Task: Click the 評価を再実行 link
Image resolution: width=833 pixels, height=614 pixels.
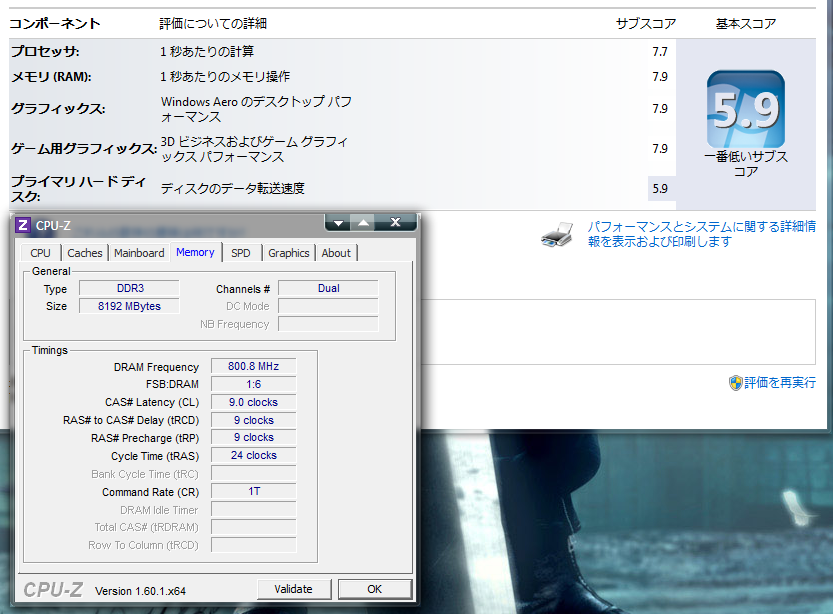Action: point(780,382)
